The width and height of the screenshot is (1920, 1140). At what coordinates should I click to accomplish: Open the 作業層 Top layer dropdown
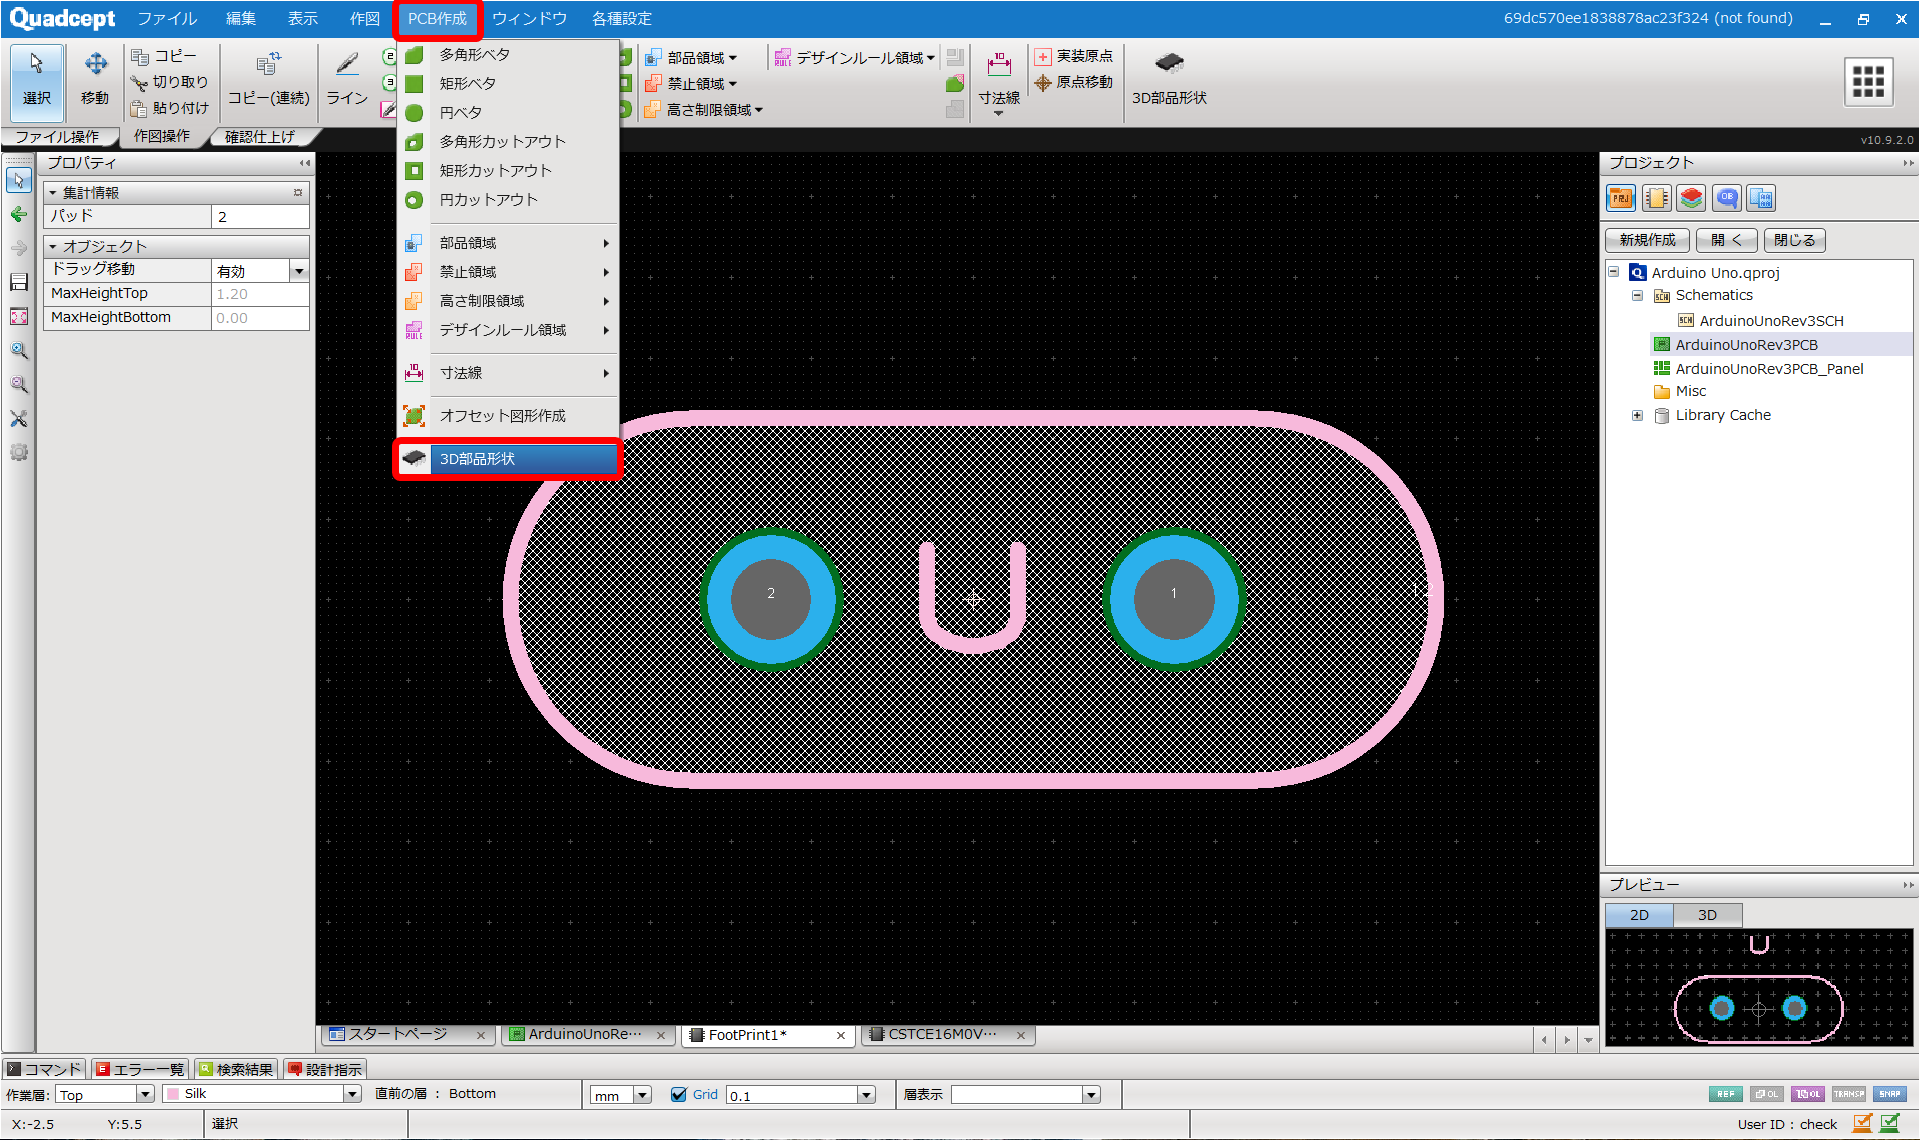click(x=145, y=1094)
